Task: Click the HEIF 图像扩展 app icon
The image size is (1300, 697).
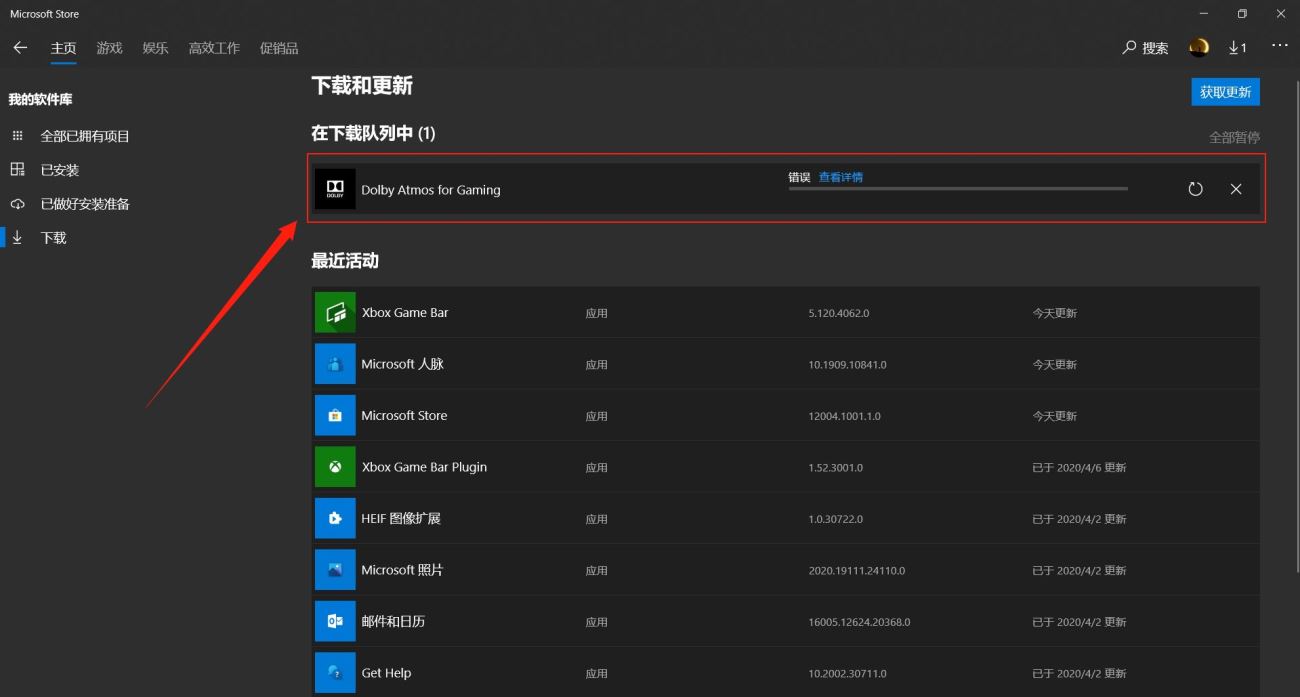Action: tap(335, 518)
